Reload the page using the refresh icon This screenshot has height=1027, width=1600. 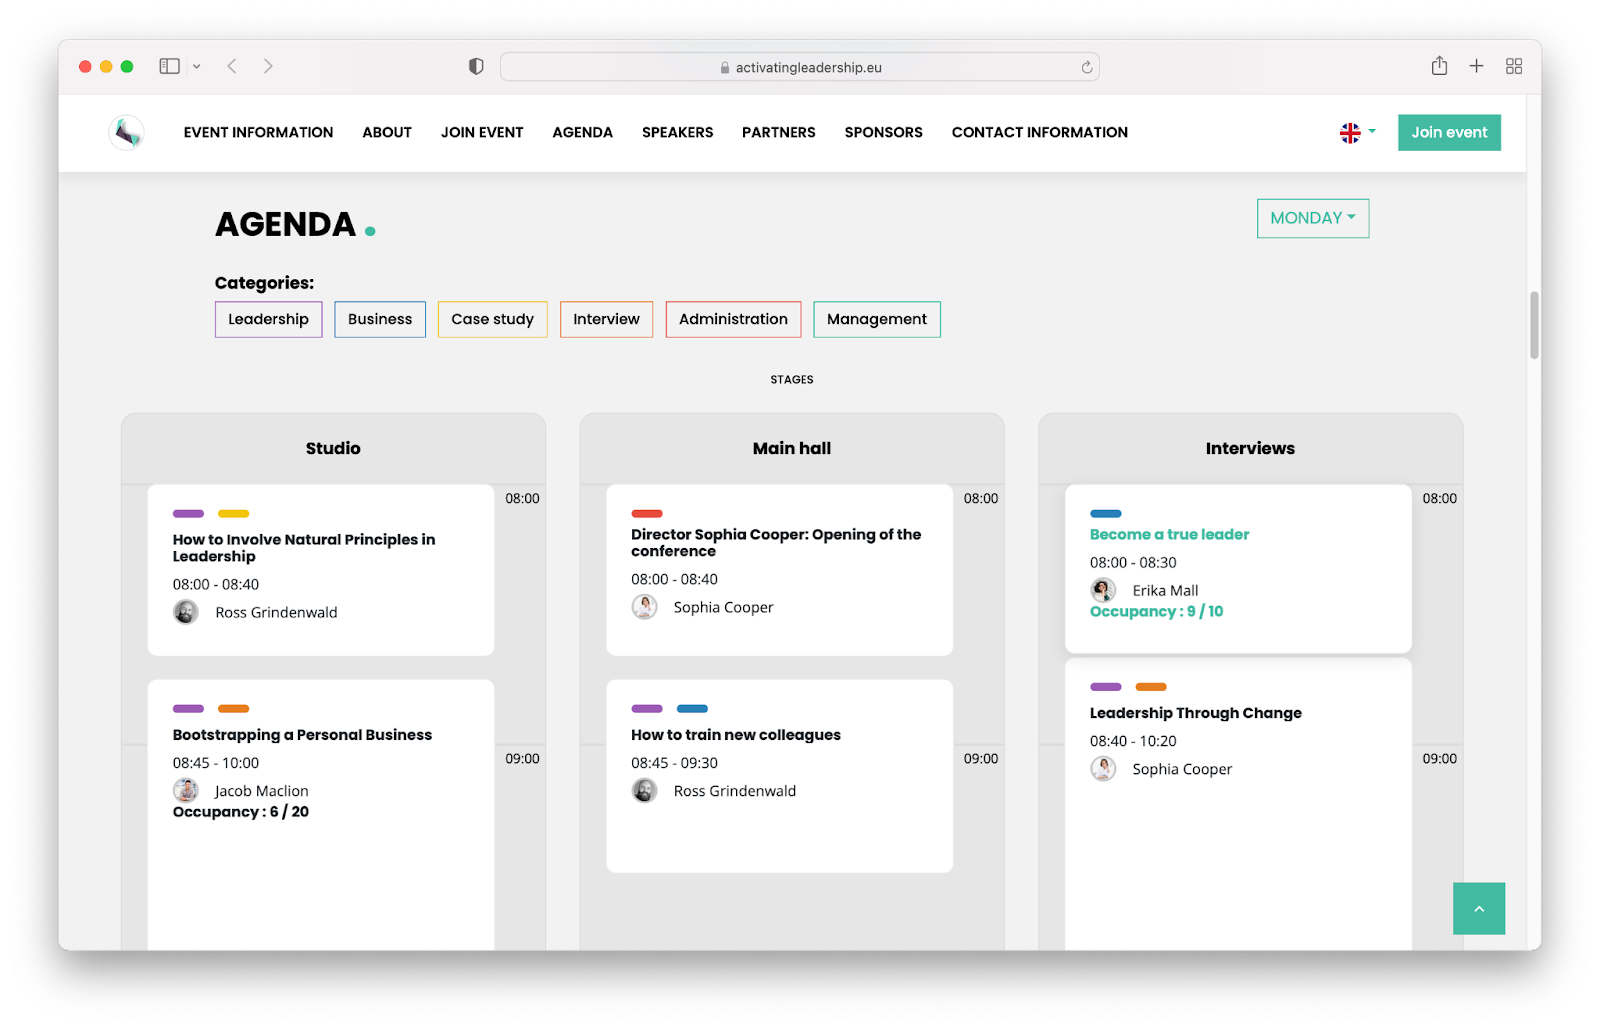click(x=1087, y=67)
